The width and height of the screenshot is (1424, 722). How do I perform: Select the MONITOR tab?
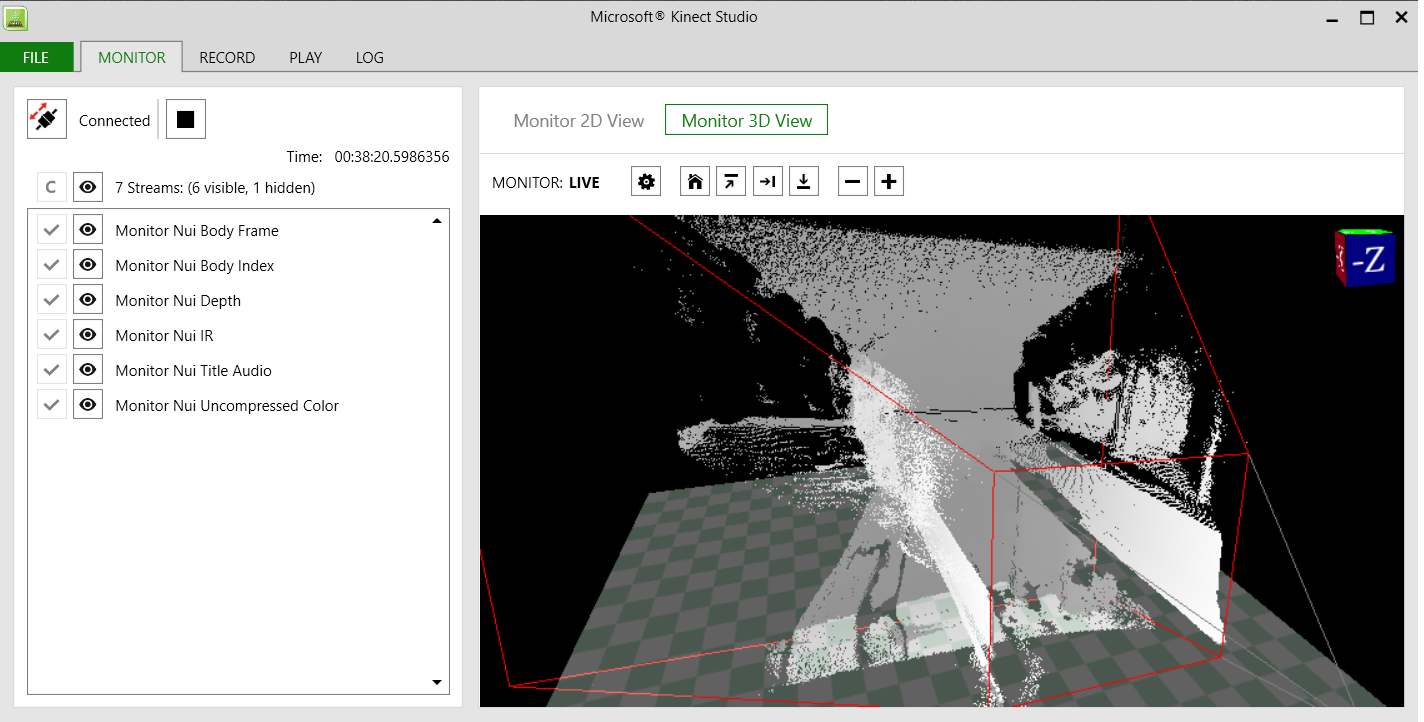click(132, 57)
